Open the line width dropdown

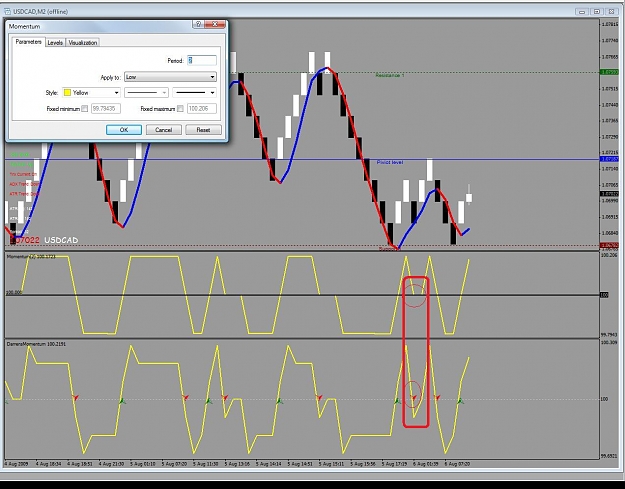[195, 93]
